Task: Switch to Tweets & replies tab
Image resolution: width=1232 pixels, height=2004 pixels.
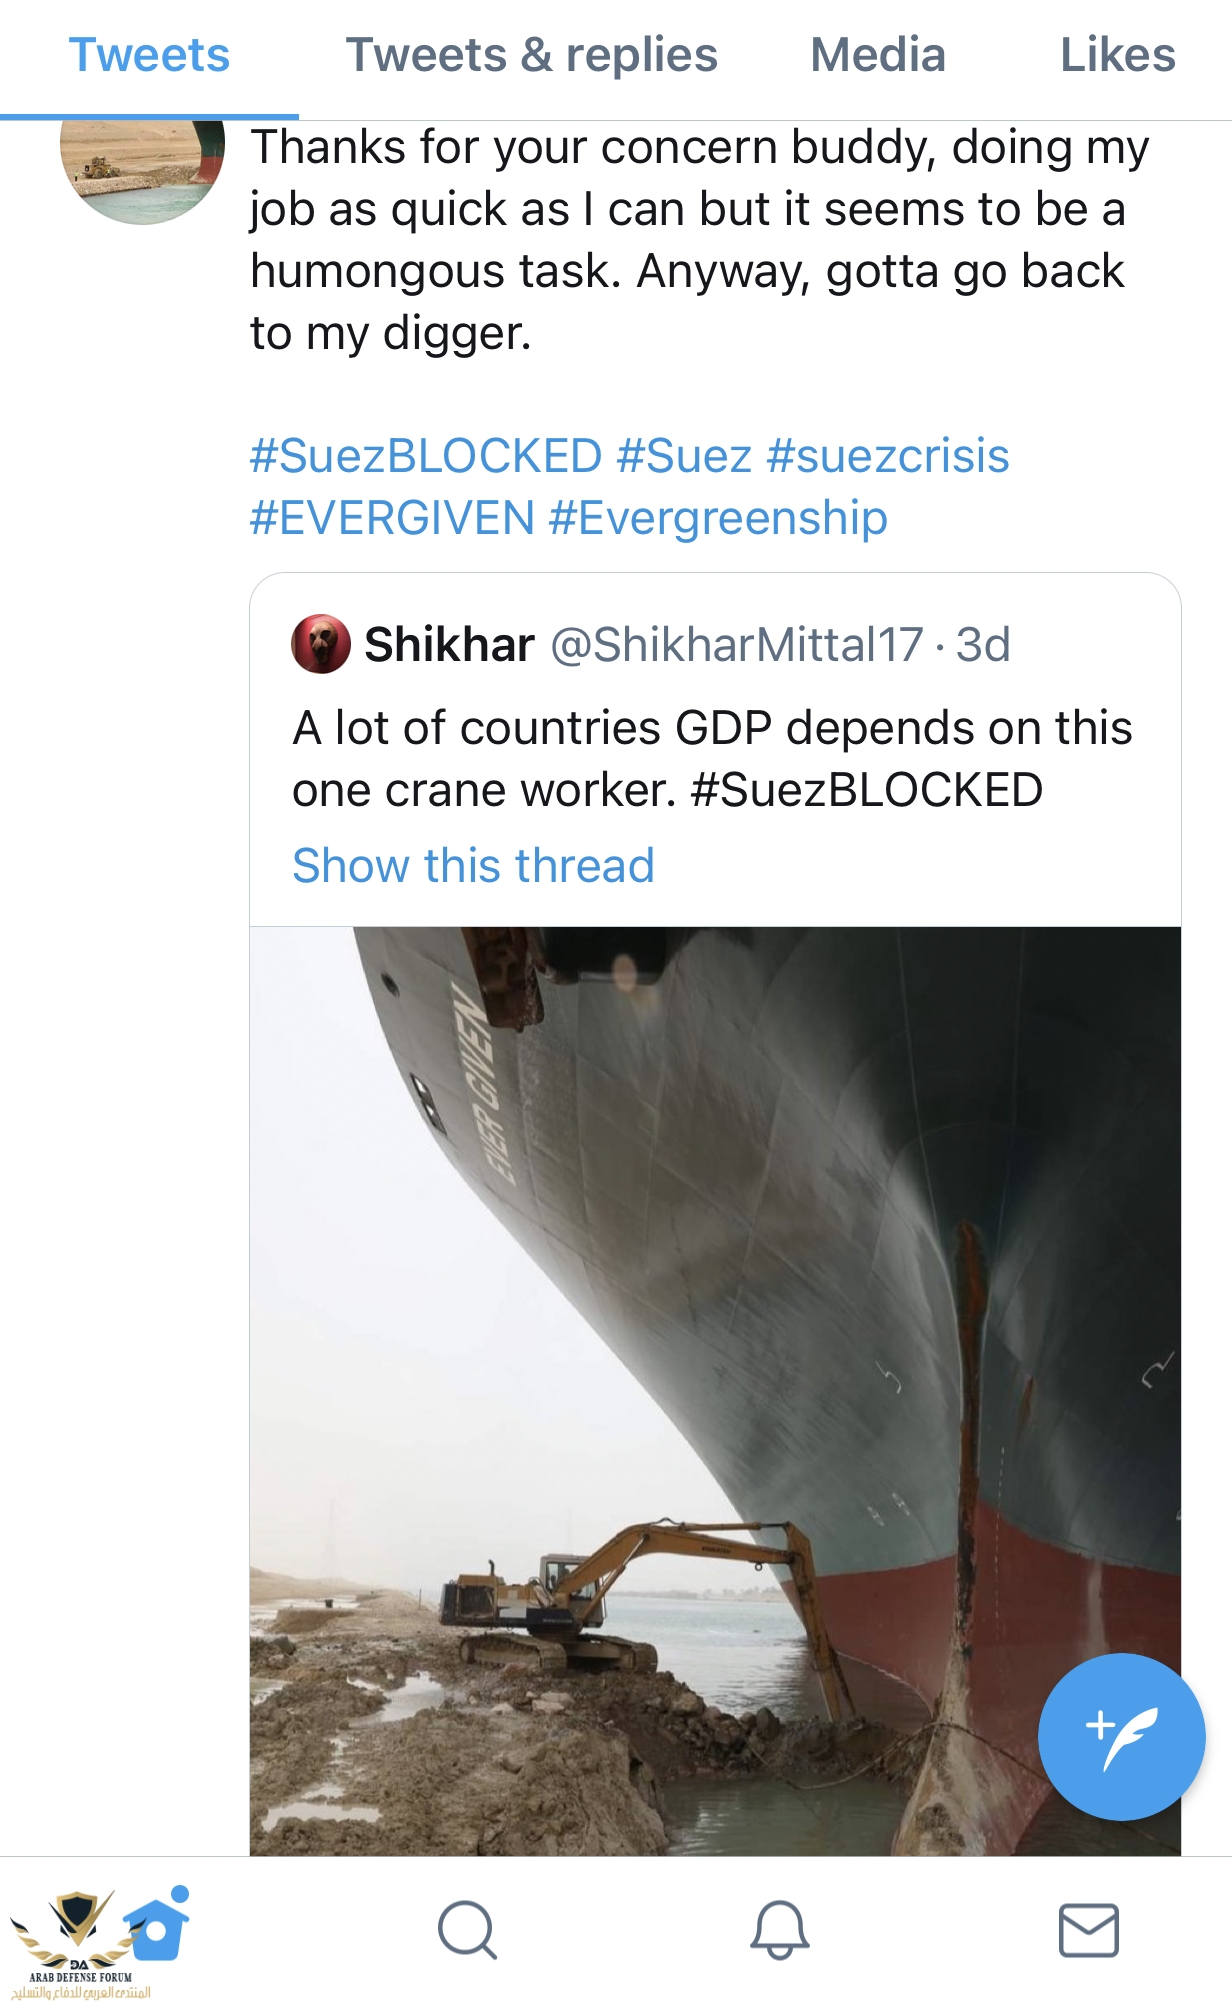Action: [x=531, y=55]
